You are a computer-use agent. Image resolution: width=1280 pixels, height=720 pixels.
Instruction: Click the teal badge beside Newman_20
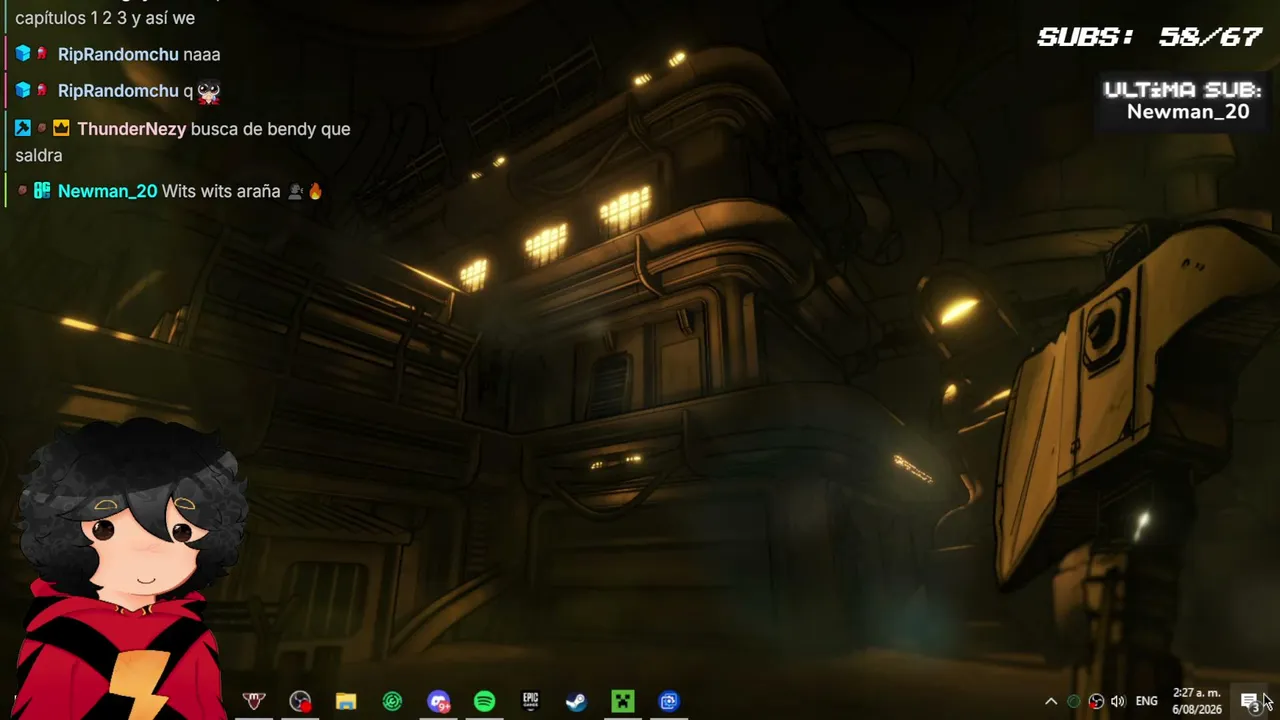(x=42, y=191)
